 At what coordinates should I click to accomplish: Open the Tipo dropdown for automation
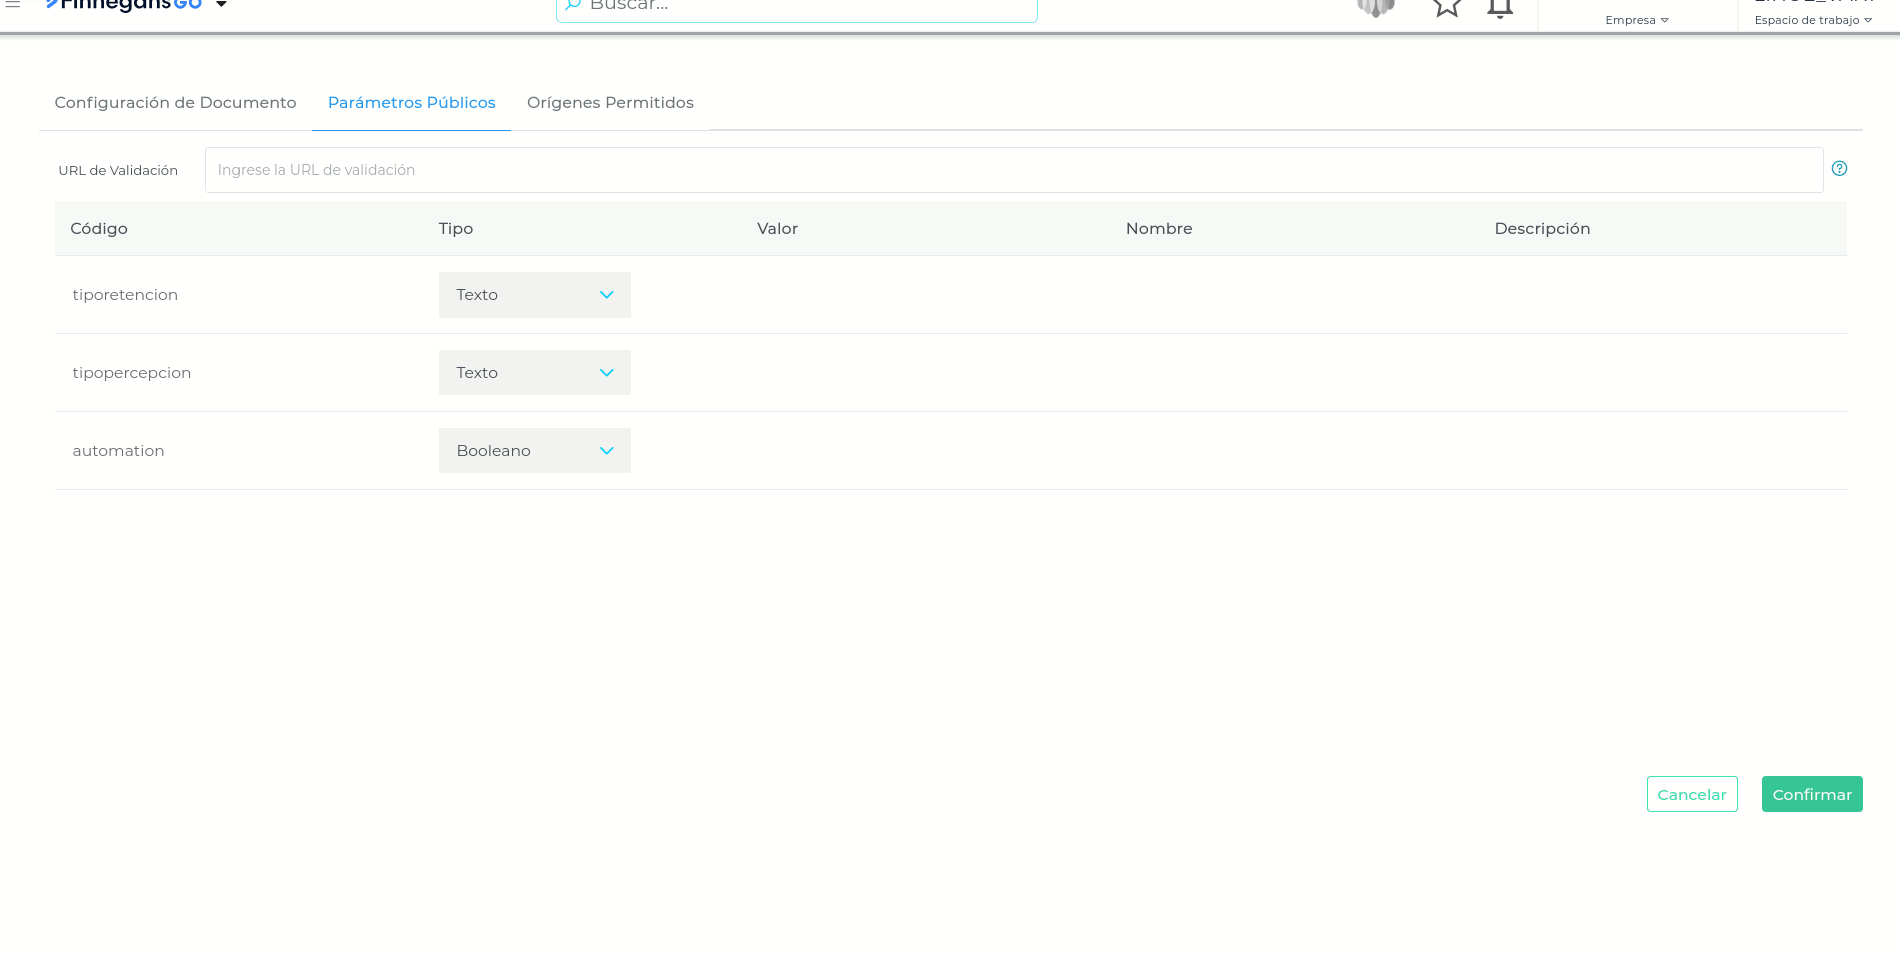[535, 451]
